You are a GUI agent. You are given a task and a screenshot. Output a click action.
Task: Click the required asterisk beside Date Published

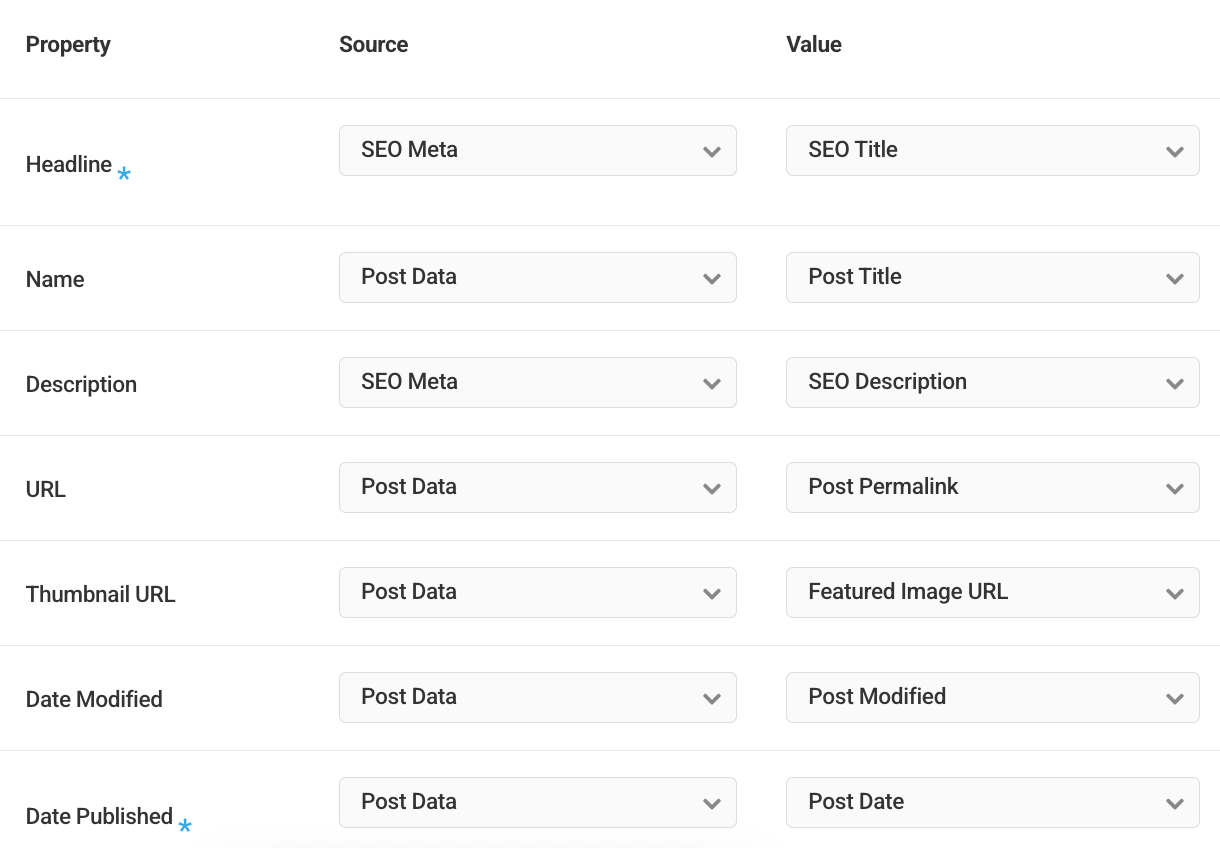tap(186, 826)
